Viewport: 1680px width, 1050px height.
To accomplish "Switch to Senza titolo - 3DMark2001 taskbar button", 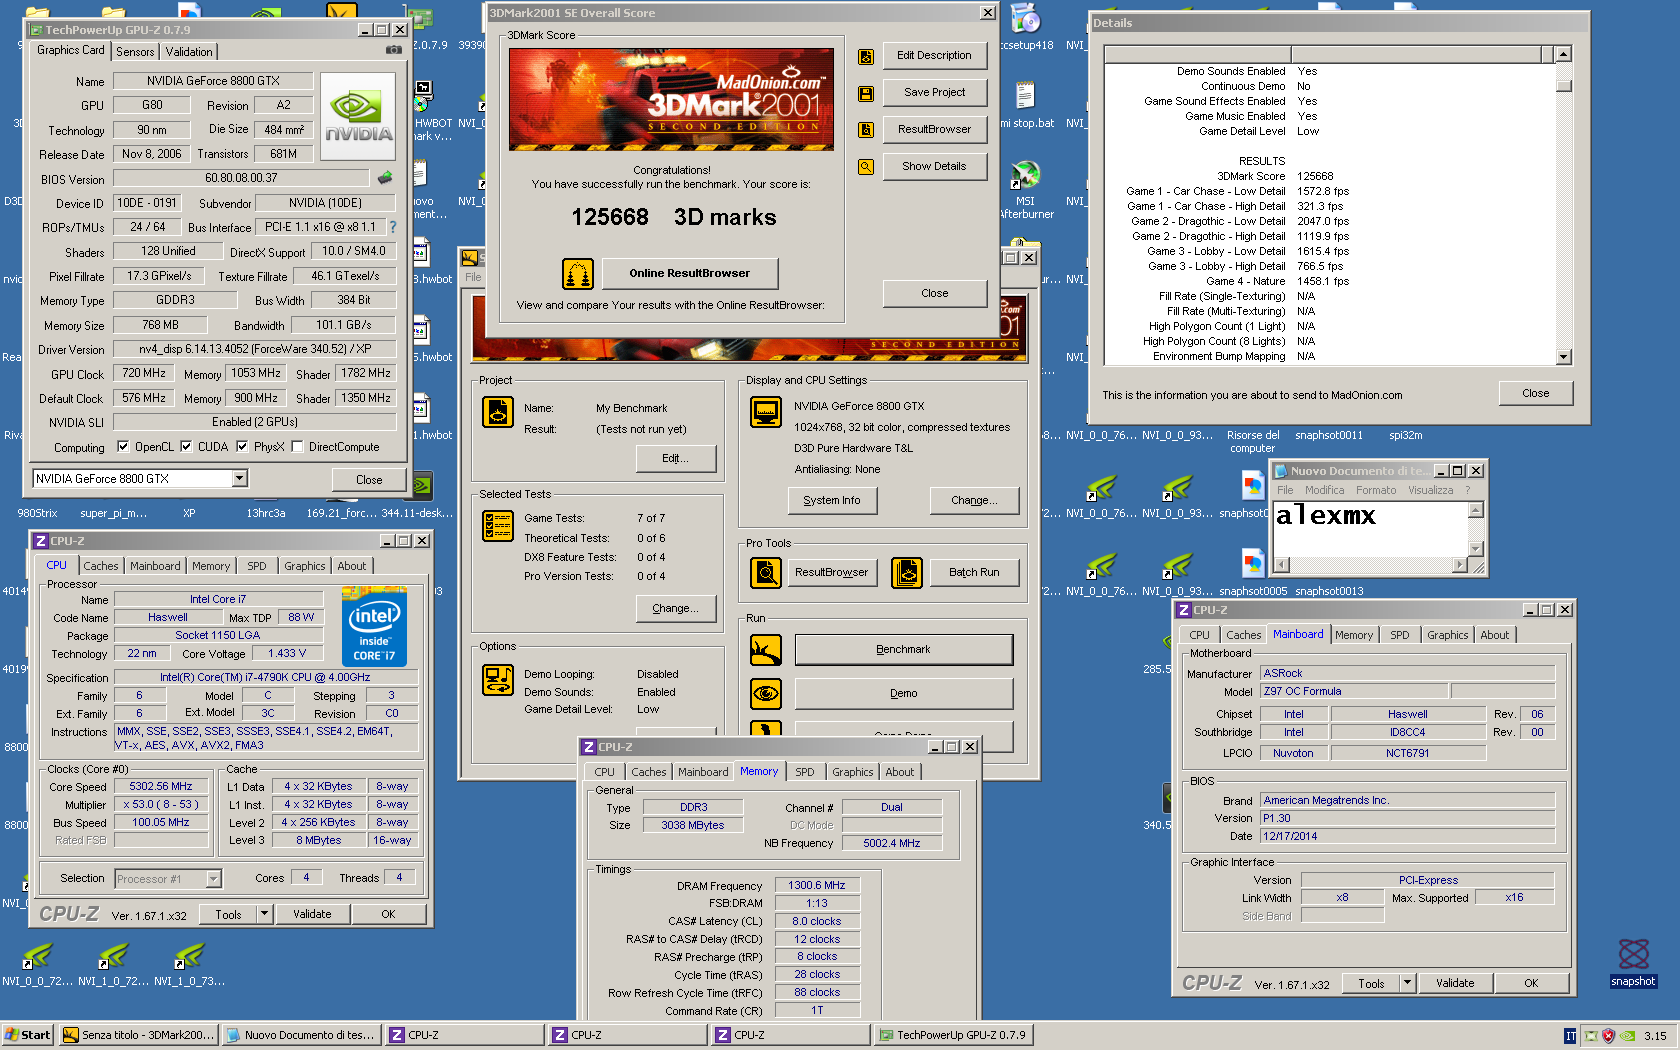I will click(138, 1035).
